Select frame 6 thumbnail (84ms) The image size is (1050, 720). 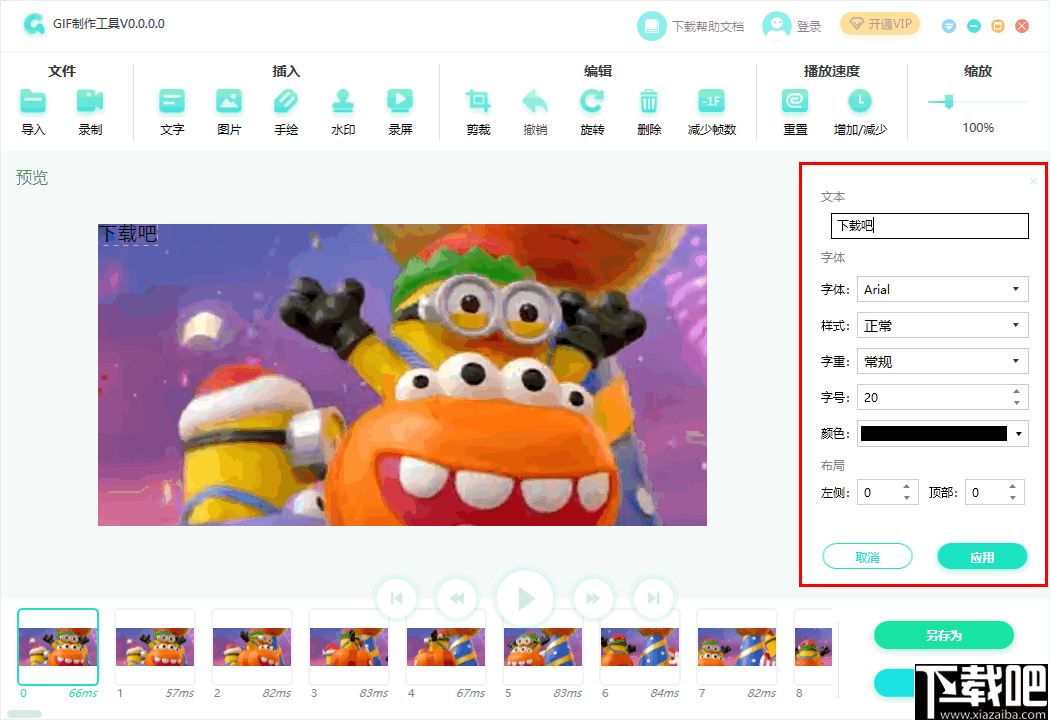pyautogui.click(x=640, y=647)
